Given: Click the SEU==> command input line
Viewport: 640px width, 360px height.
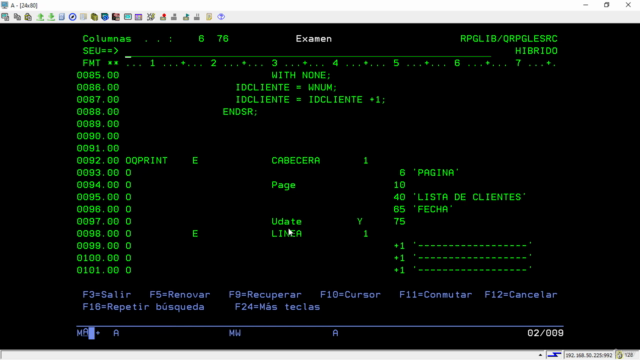Looking at the screenshot, I should tap(308, 52).
